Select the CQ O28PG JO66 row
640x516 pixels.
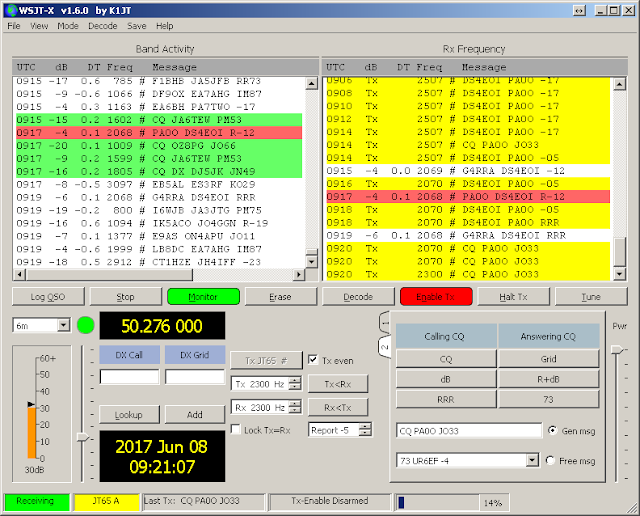(159, 146)
